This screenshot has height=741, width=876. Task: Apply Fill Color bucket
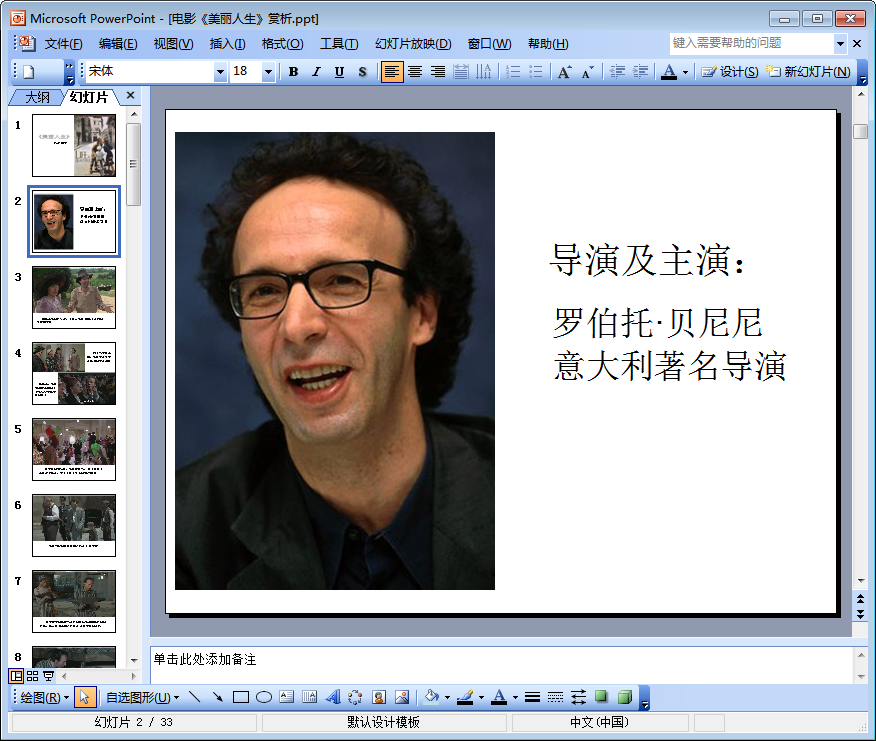pos(432,697)
